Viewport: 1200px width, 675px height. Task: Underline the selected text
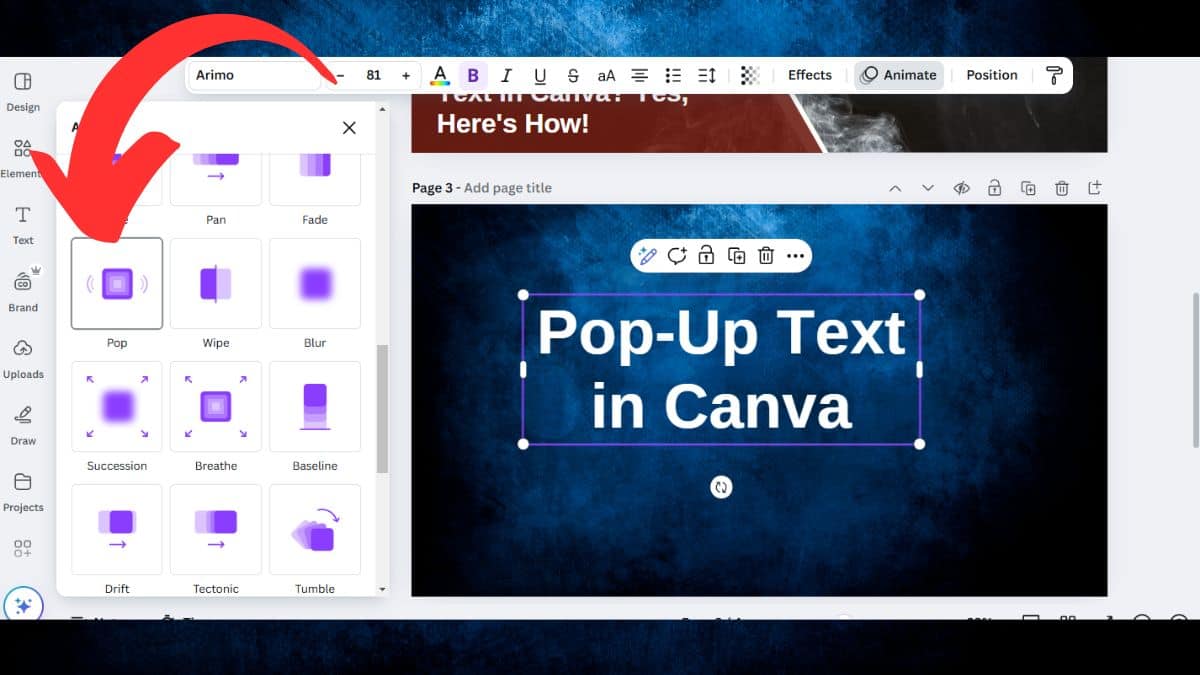[540, 75]
